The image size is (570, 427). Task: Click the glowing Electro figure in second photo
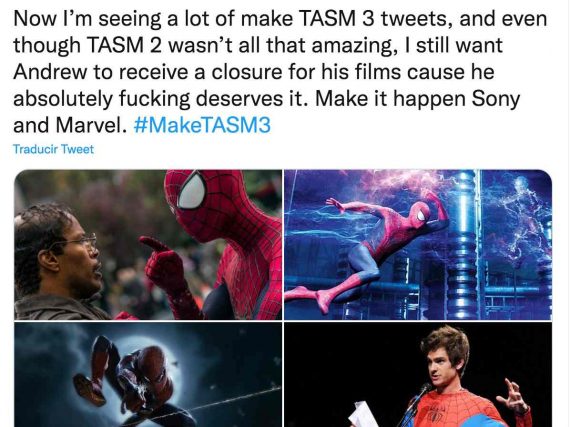point(522,218)
